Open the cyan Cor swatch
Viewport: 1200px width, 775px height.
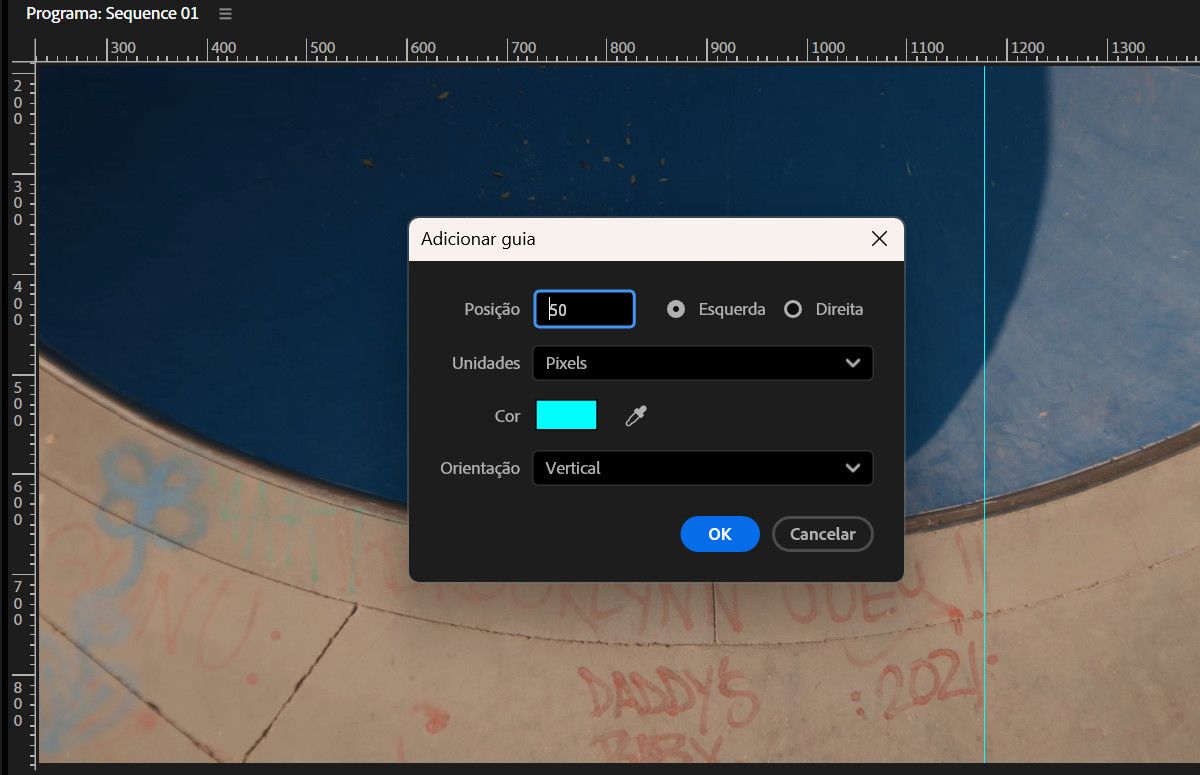point(566,415)
